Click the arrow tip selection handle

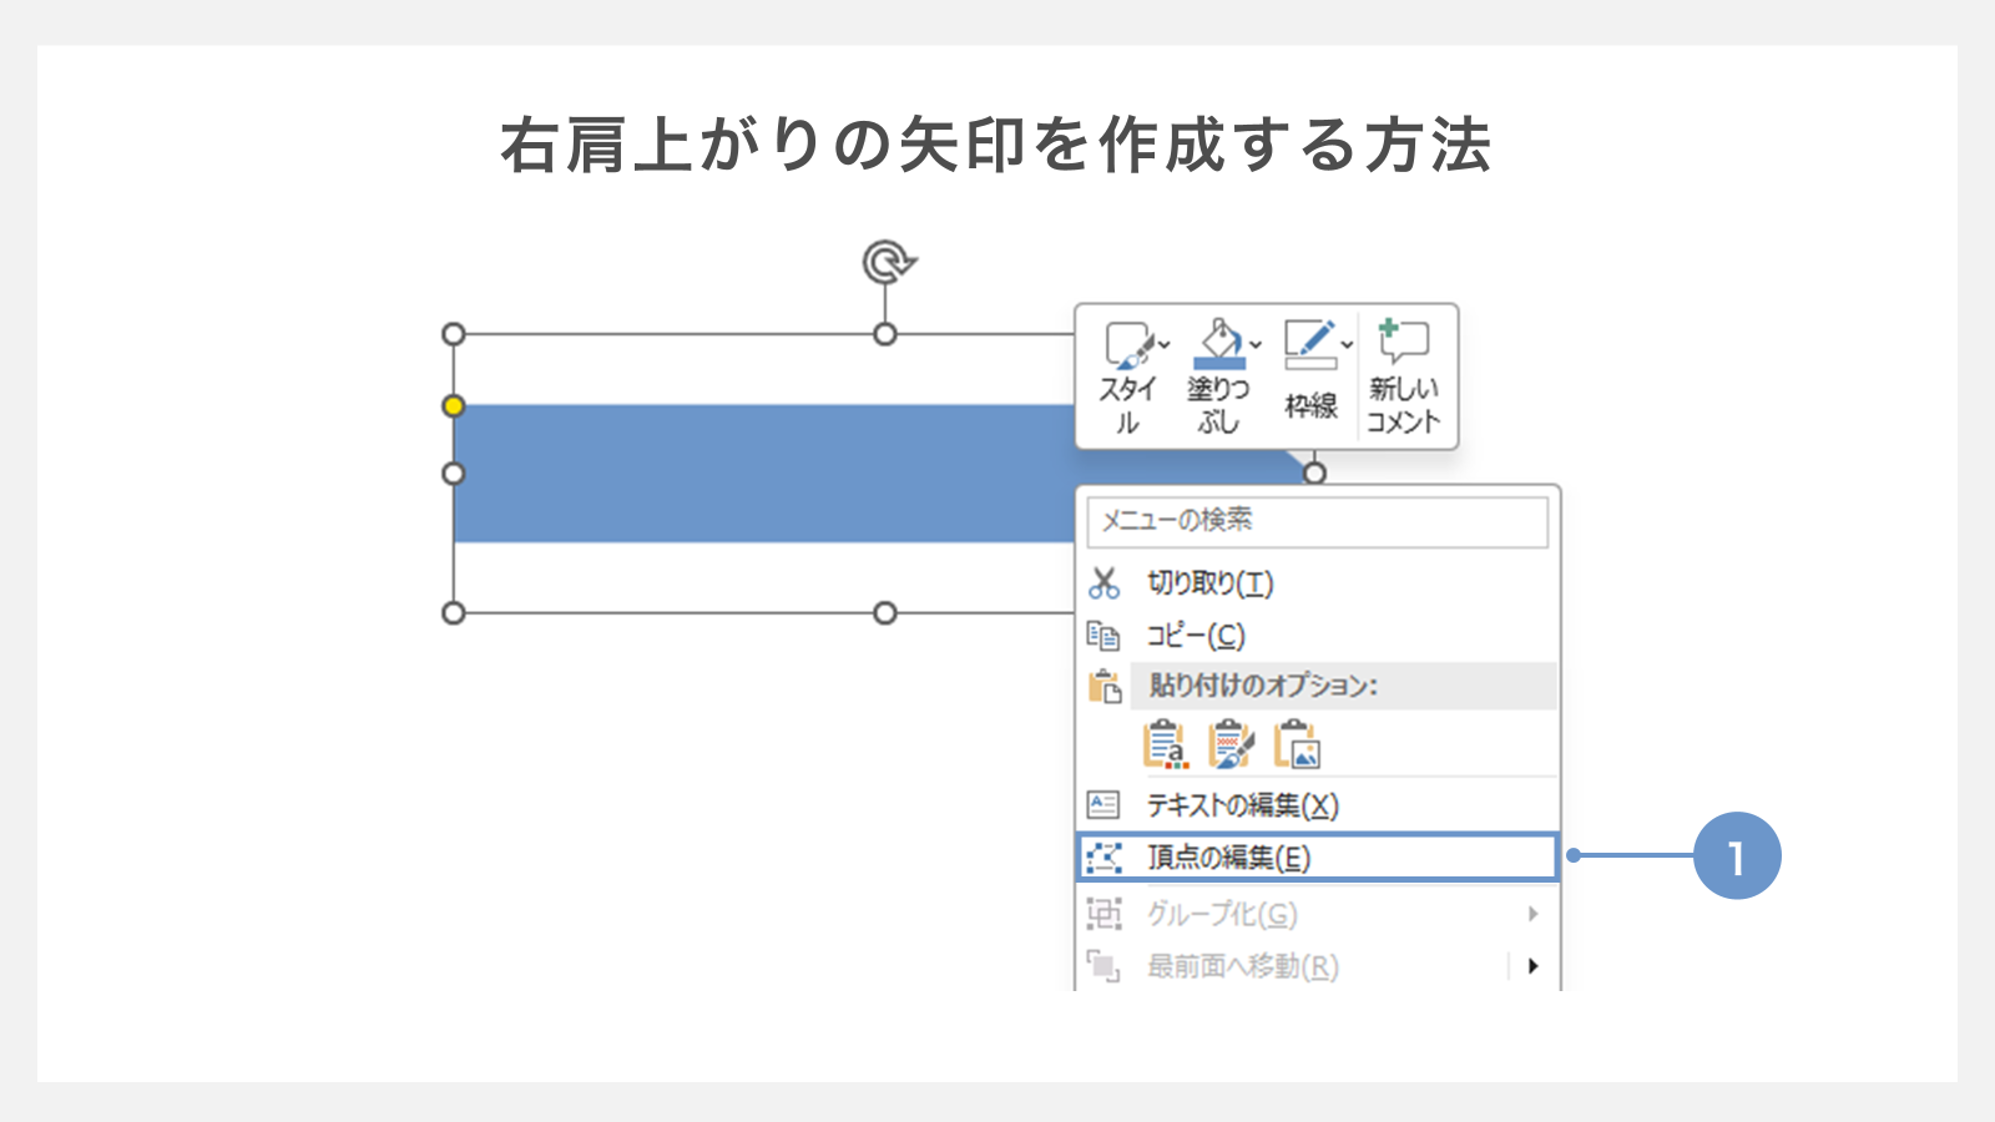1314,473
